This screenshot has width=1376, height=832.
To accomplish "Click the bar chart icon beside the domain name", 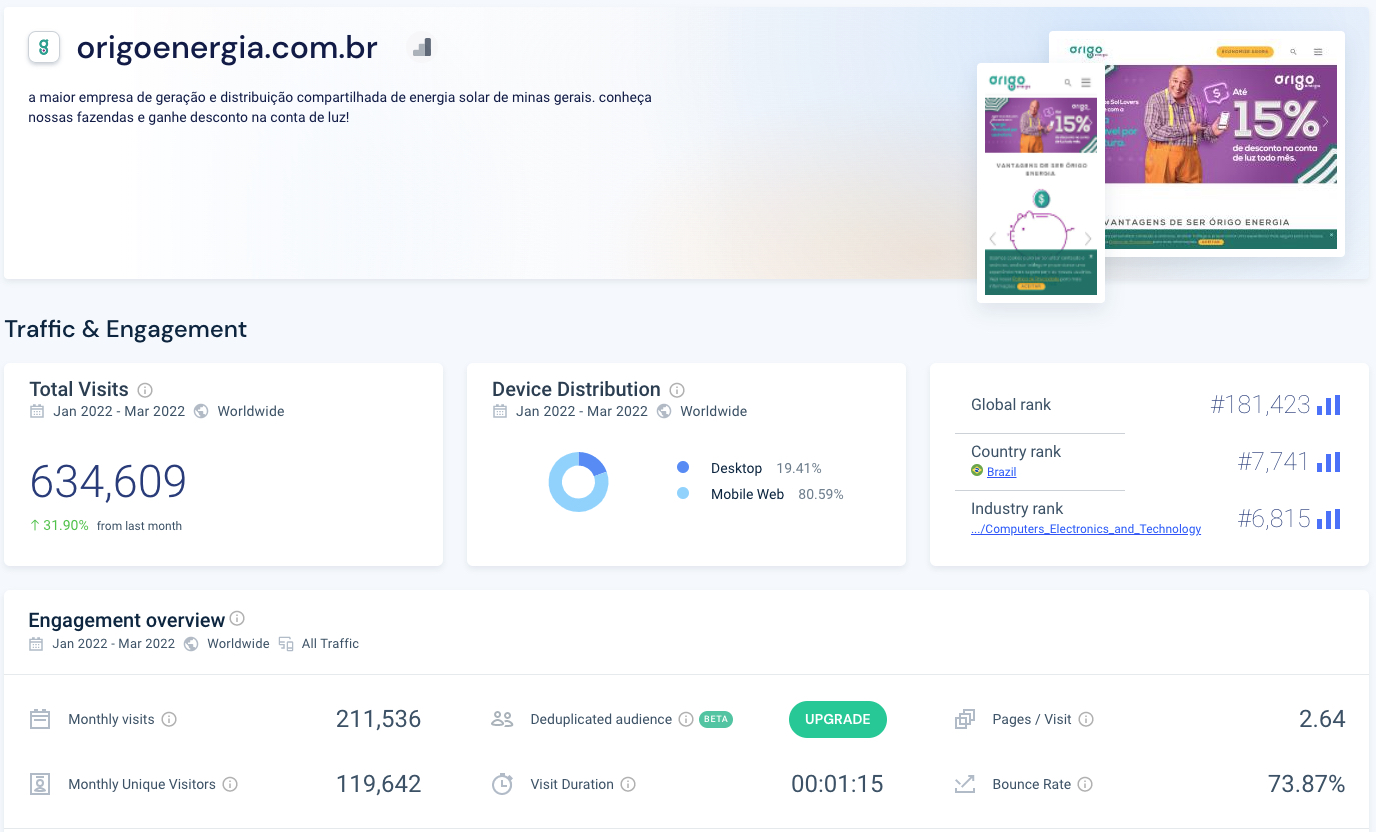I will (422, 47).
